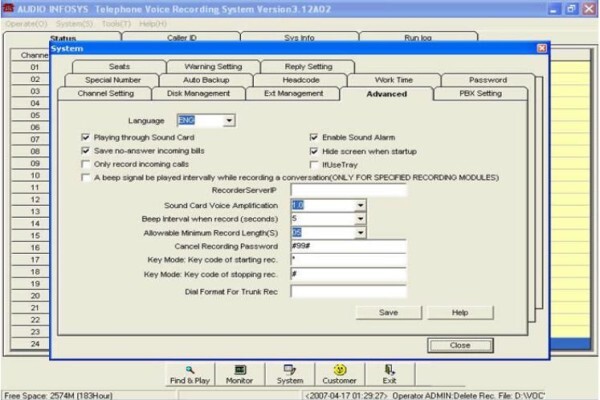Minimize the main application window
Screen dimensions: 600x400
(x=554, y=9)
